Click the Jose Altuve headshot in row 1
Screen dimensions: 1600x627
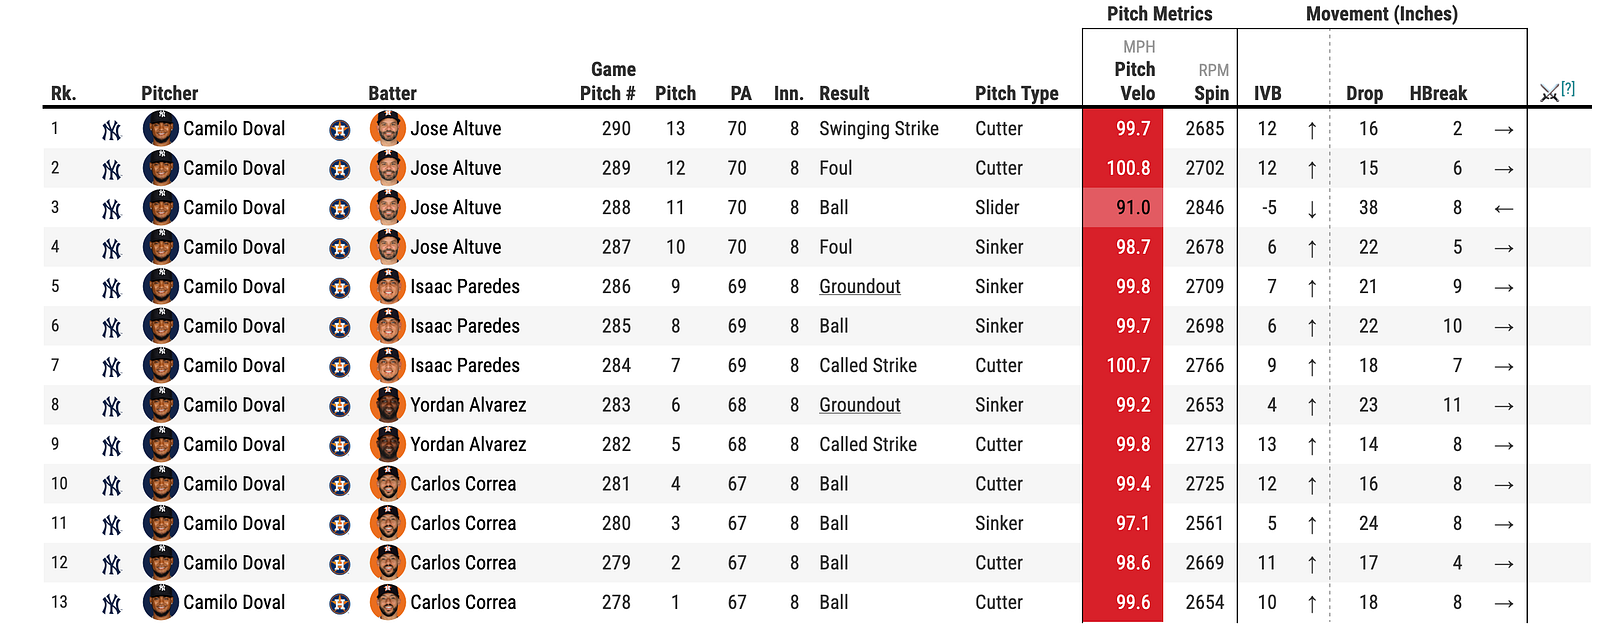[x=388, y=129]
